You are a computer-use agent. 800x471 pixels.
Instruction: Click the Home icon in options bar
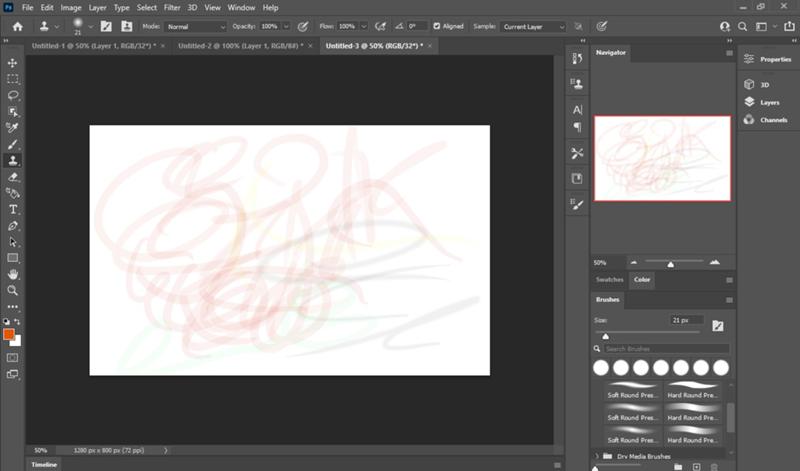tap(18, 27)
